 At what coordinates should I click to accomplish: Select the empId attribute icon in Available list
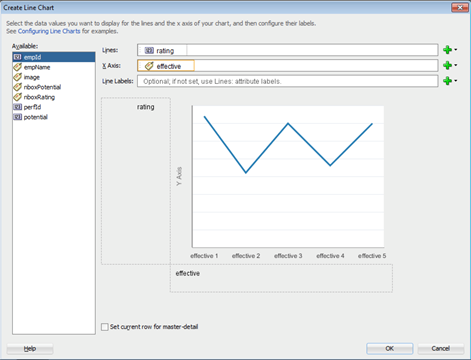tap(18, 57)
